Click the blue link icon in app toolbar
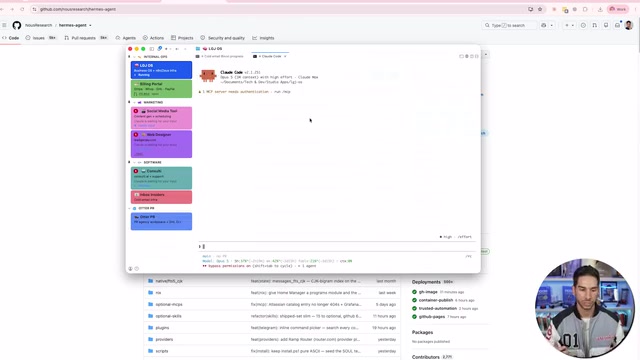 (160, 49)
